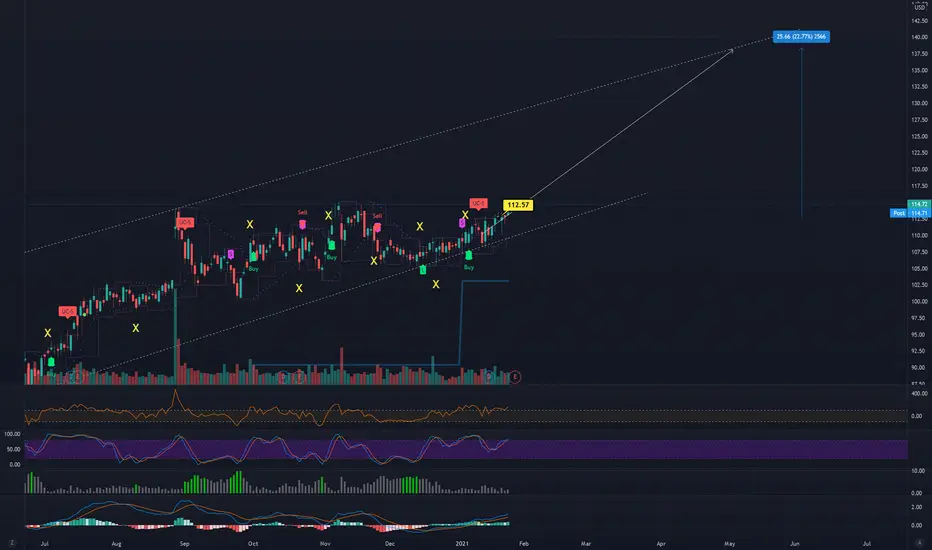The height and width of the screenshot is (550, 932).
Task: Click the green Buy marker in early November
Action: click(x=332, y=245)
